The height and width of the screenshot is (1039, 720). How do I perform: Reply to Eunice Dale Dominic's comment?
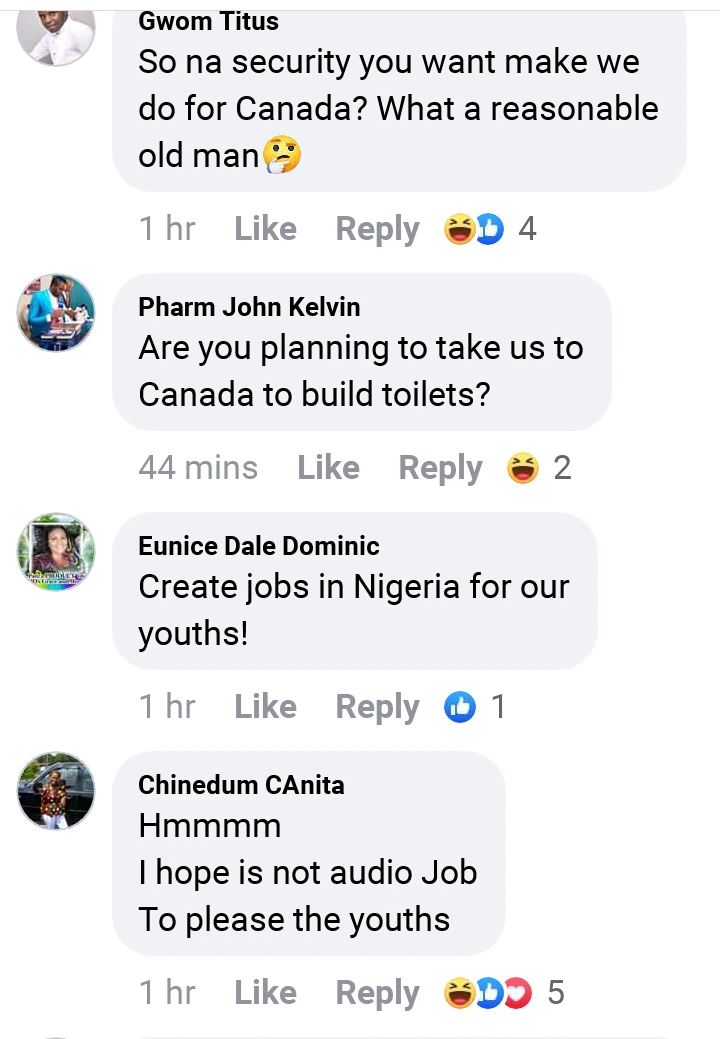377,707
